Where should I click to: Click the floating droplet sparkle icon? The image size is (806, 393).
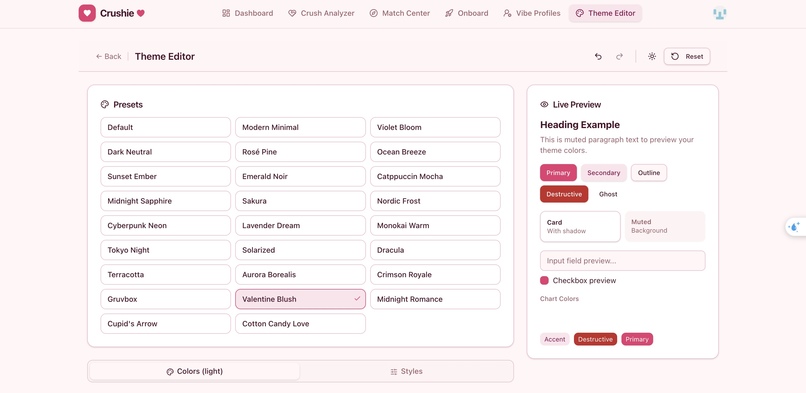click(x=795, y=227)
